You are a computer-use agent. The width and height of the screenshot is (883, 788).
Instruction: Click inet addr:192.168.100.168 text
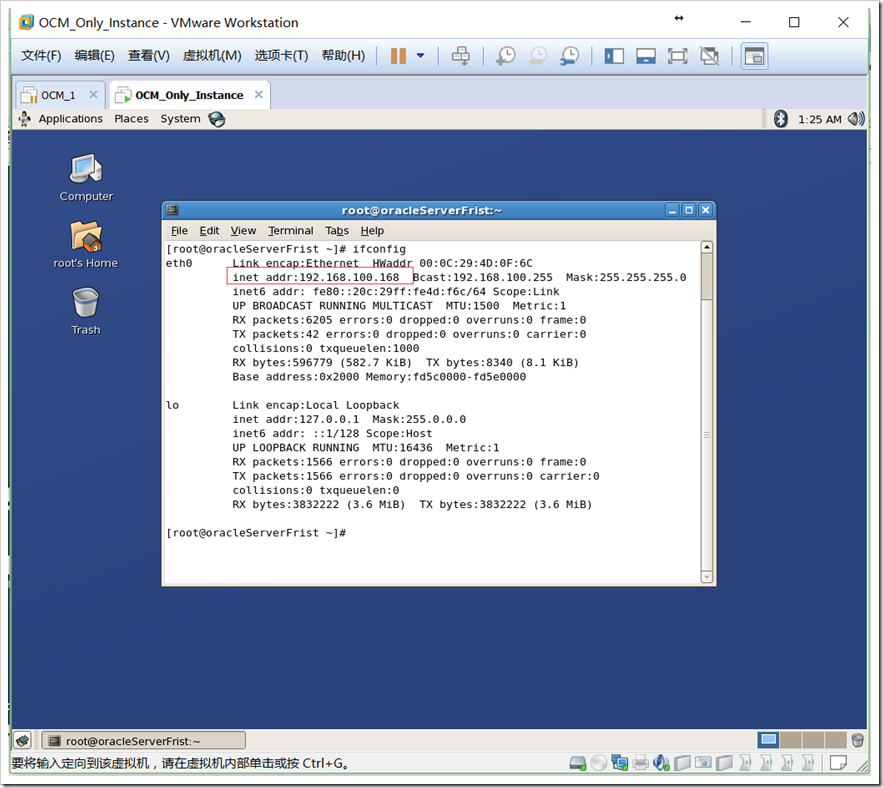pyautogui.click(x=316, y=277)
